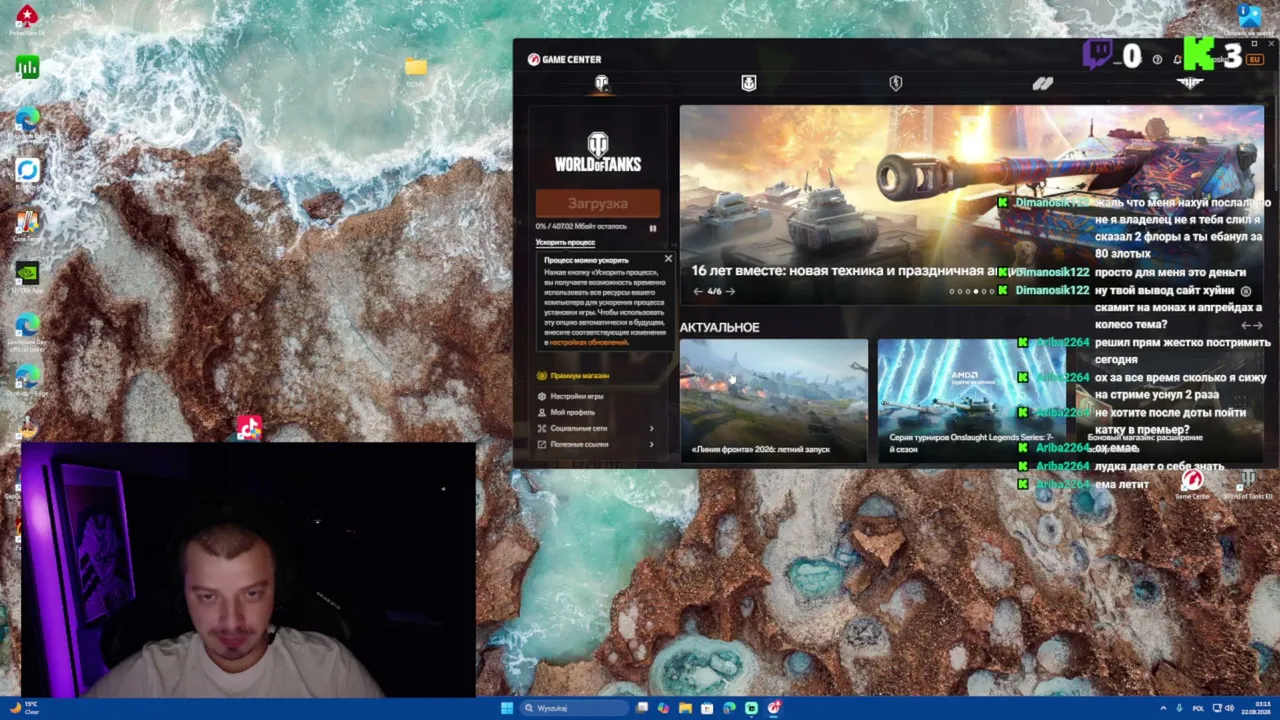
Task: Open the World of Tanks EU desktop shortcut
Action: tap(1248, 485)
